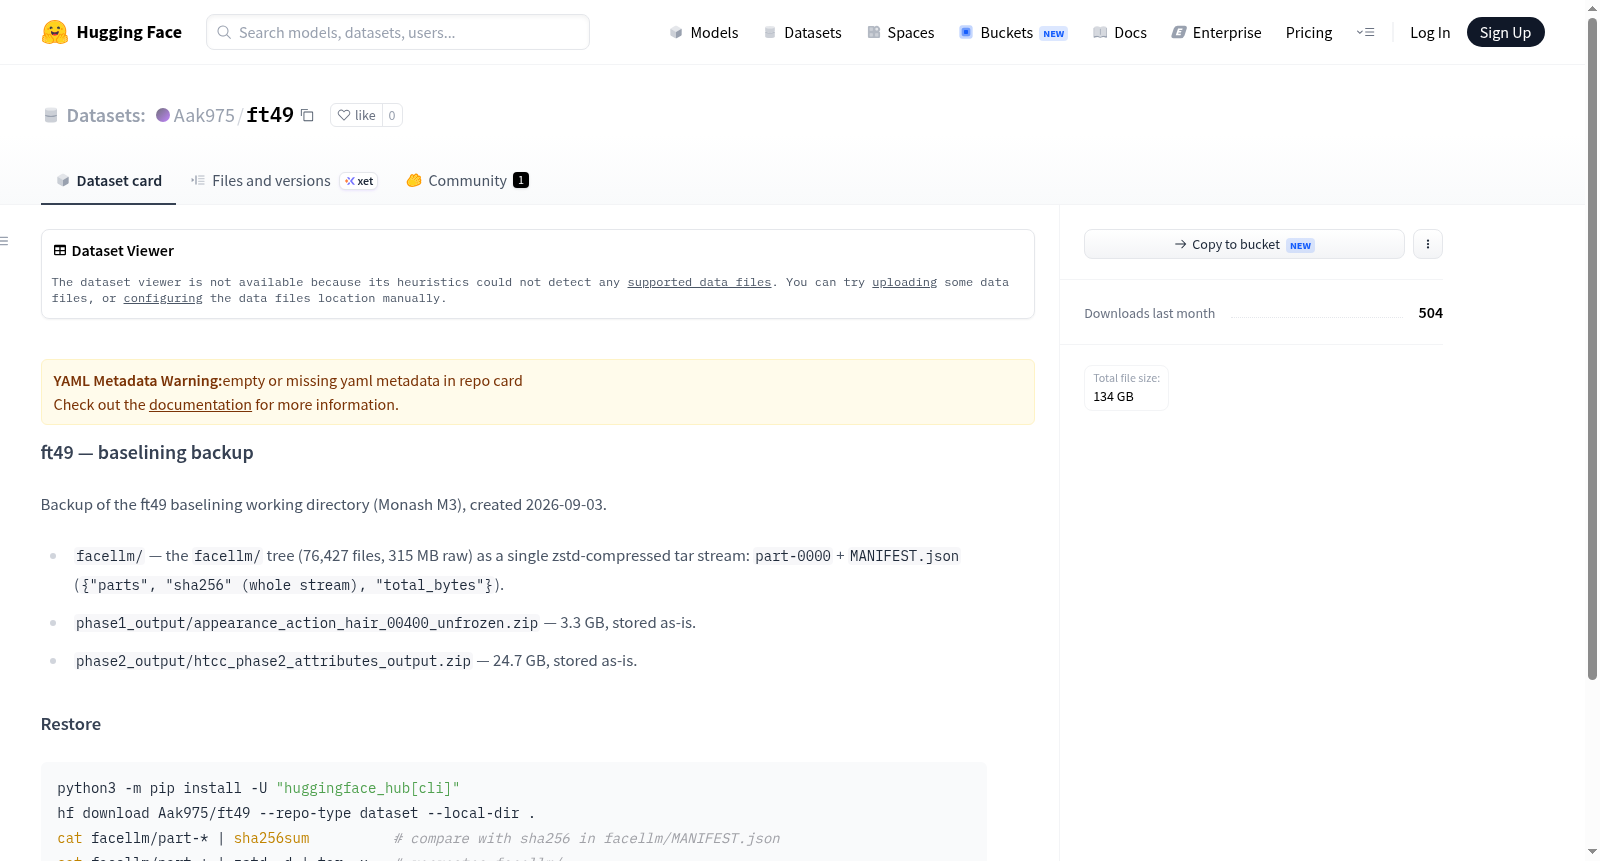Click the scrollbar down arrow
The image size is (1600, 861).
[1592, 852]
